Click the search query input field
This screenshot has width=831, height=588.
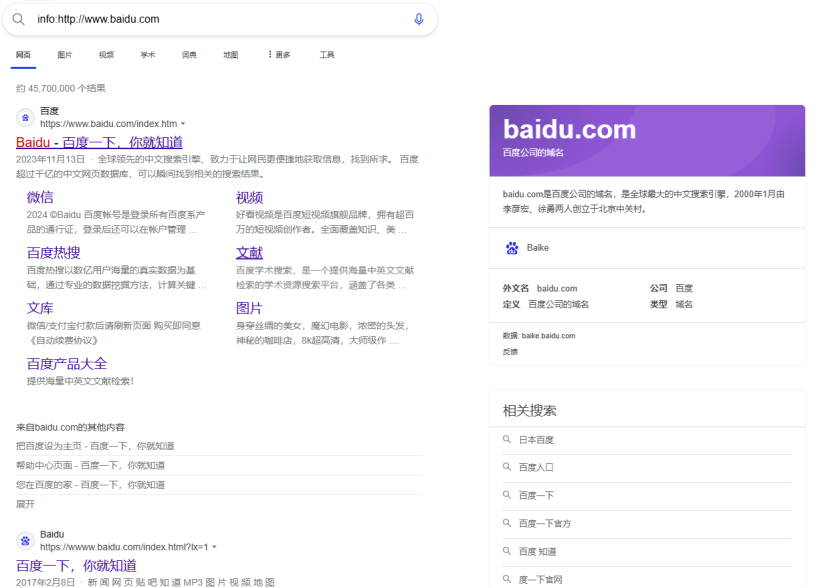pyautogui.click(x=220, y=20)
